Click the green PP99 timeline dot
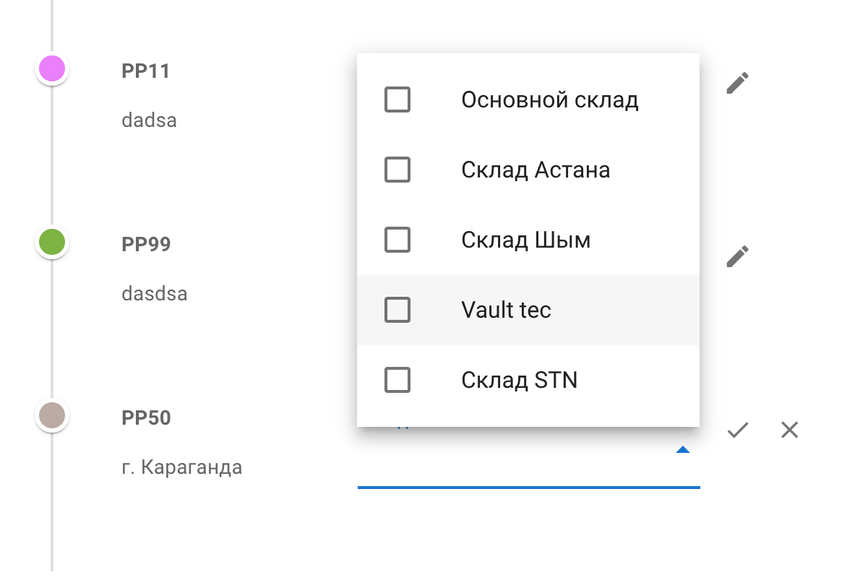 click(x=51, y=242)
